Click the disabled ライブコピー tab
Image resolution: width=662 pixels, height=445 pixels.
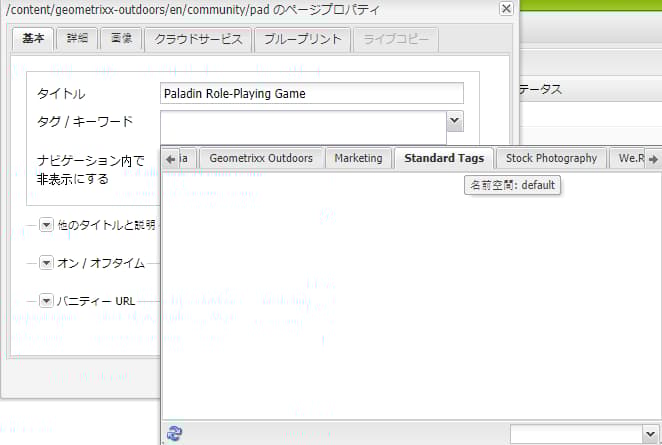(396, 40)
